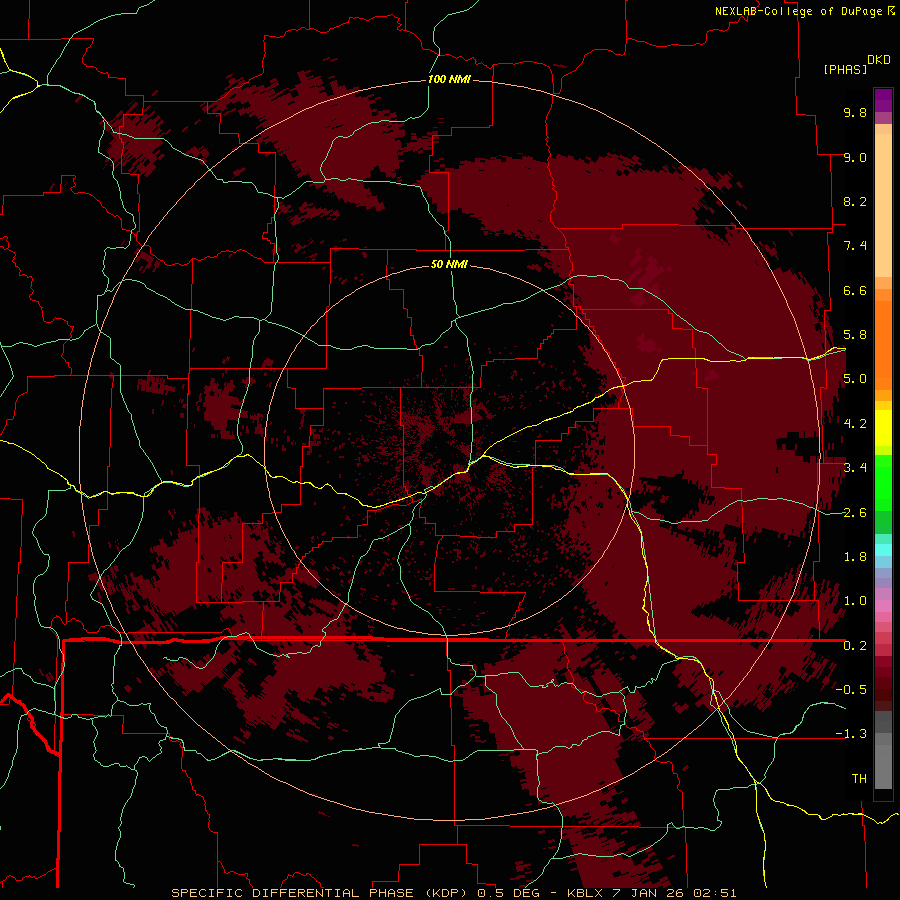Click the KBLX radar site identifier
This screenshot has width=900, height=900.
585,893
